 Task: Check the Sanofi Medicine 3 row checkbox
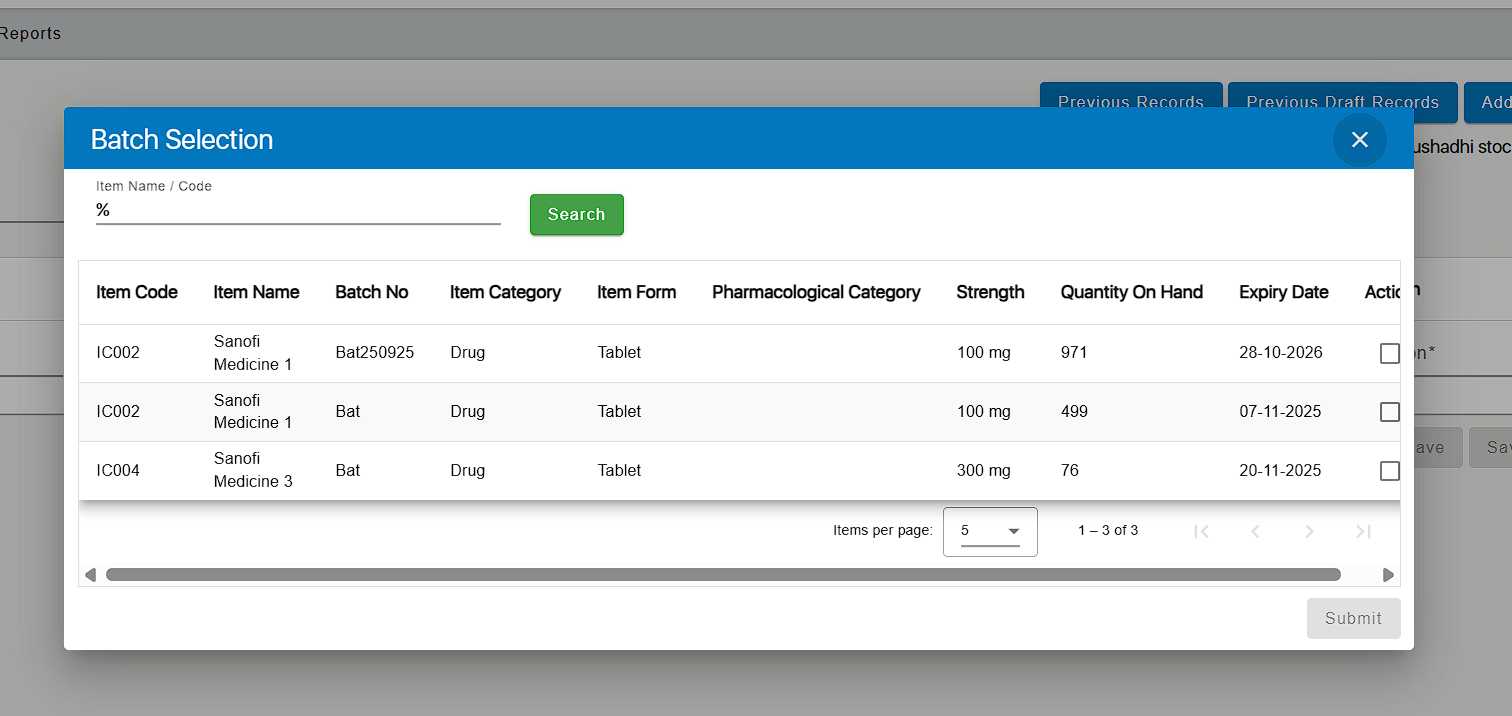pos(1389,471)
